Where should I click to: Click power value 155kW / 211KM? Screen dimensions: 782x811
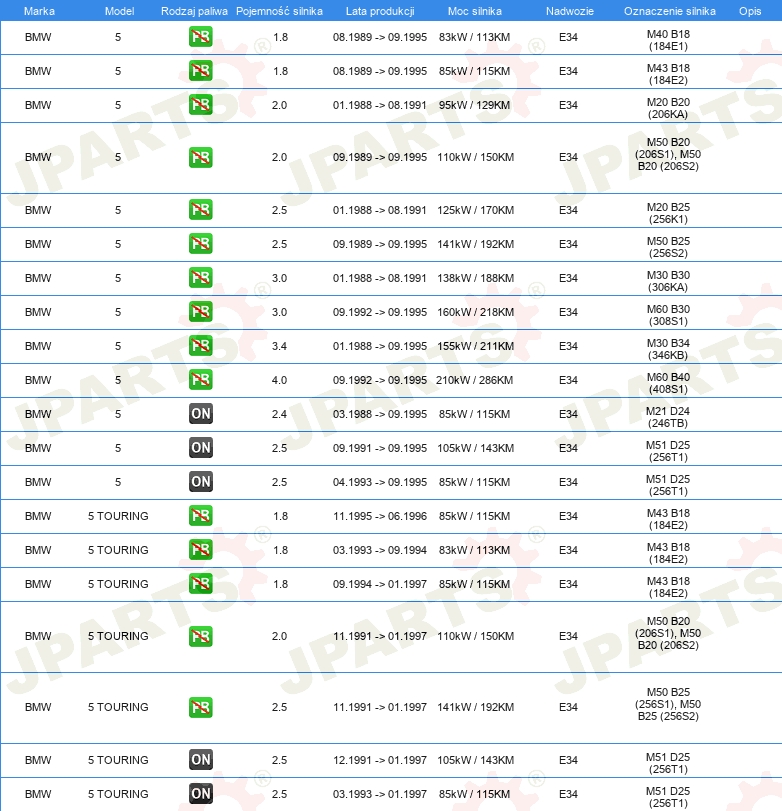pos(475,346)
